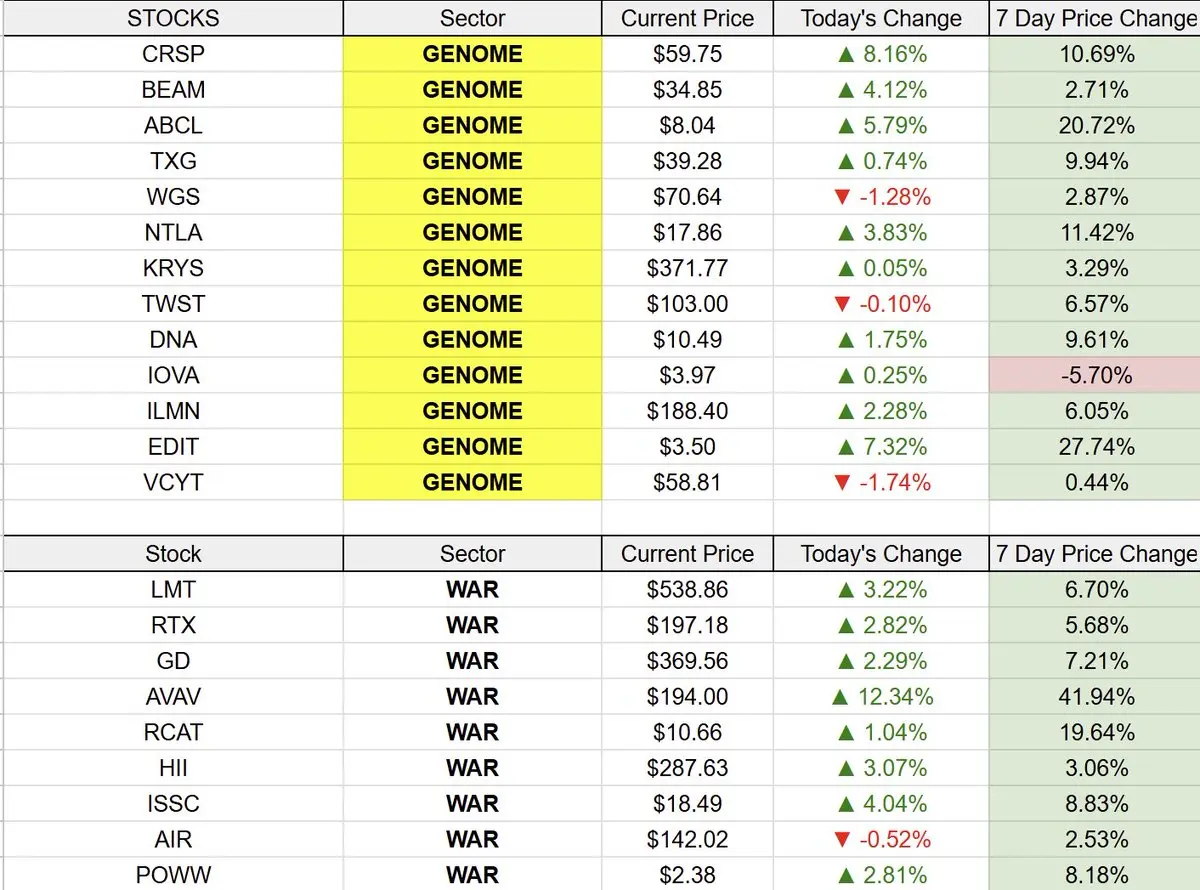Screen dimensions: 1200x890
Task: Select the 7.21% seven-day change cell
Action: [x=1095, y=661]
